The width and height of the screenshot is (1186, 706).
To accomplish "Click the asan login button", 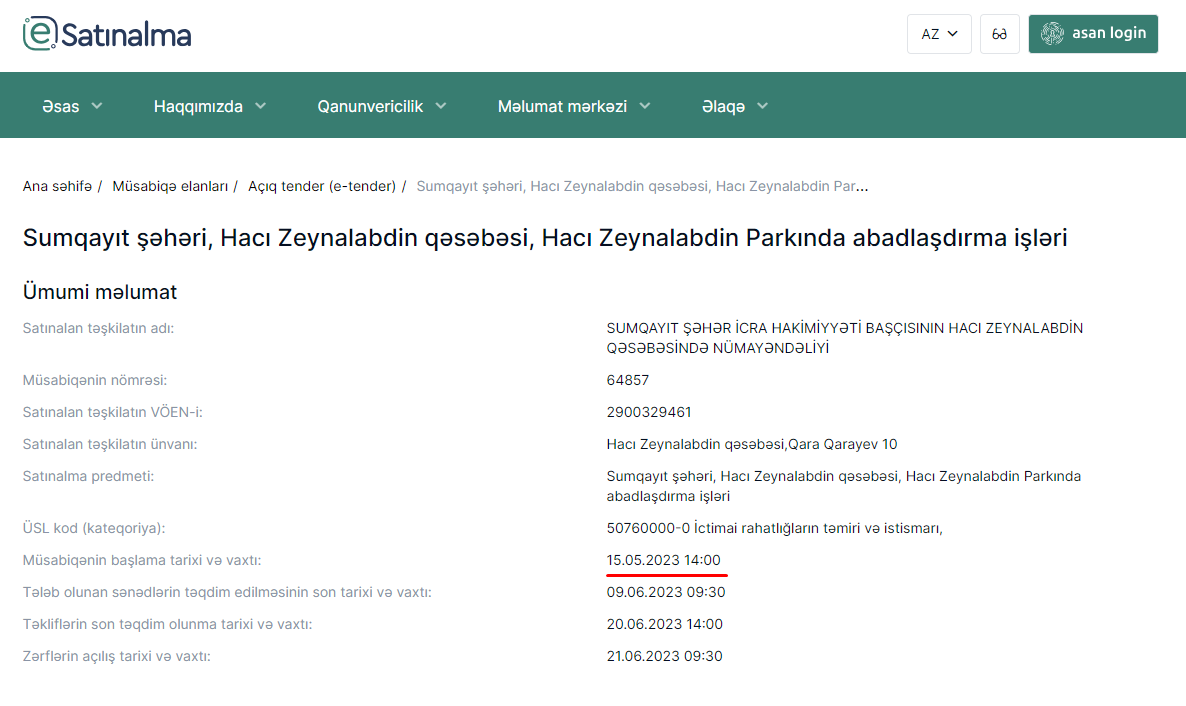I will coord(1093,34).
